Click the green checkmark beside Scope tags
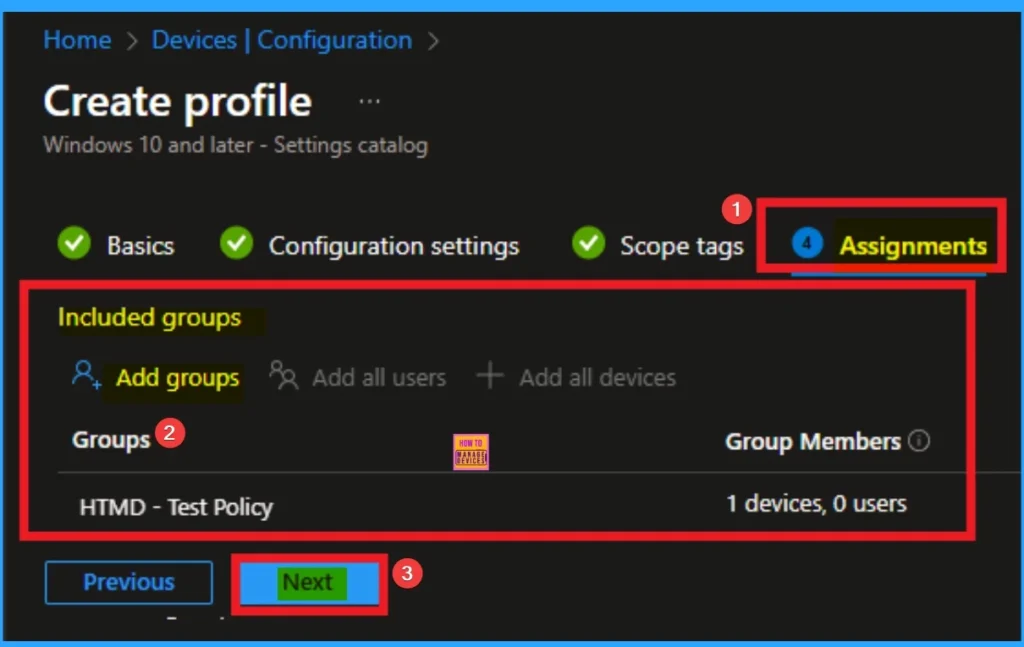This screenshot has height=647, width=1024. (589, 243)
